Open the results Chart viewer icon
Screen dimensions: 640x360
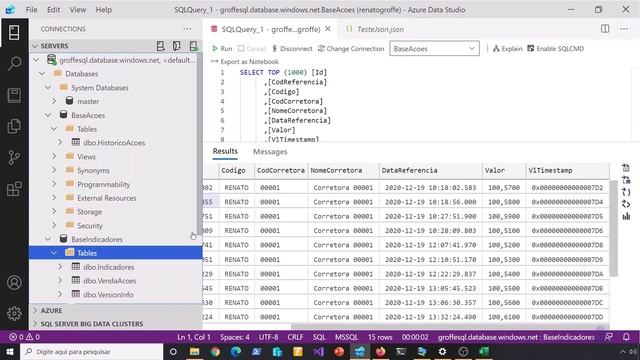pyautogui.click(x=626, y=216)
